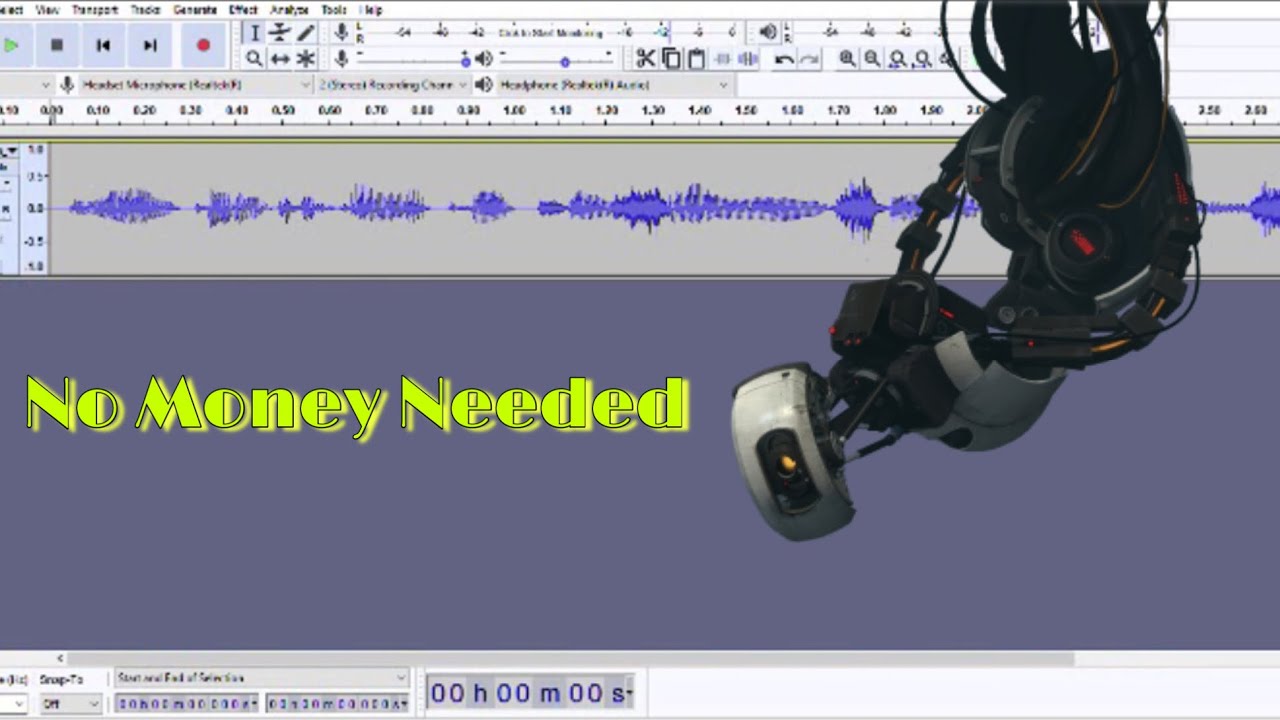Click the record meter microphone icon
Screen dimensions: 1280x720
point(341,33)
